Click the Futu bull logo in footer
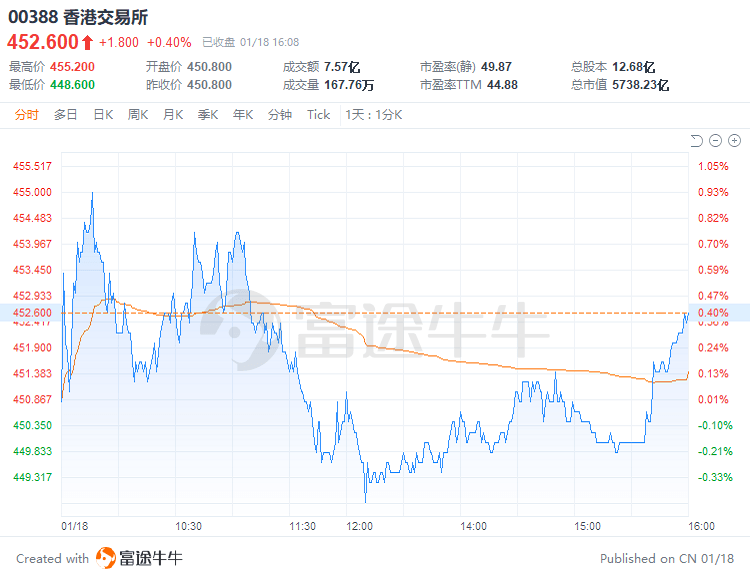Screen dimensions: 750x579 [x=106, y=558]
